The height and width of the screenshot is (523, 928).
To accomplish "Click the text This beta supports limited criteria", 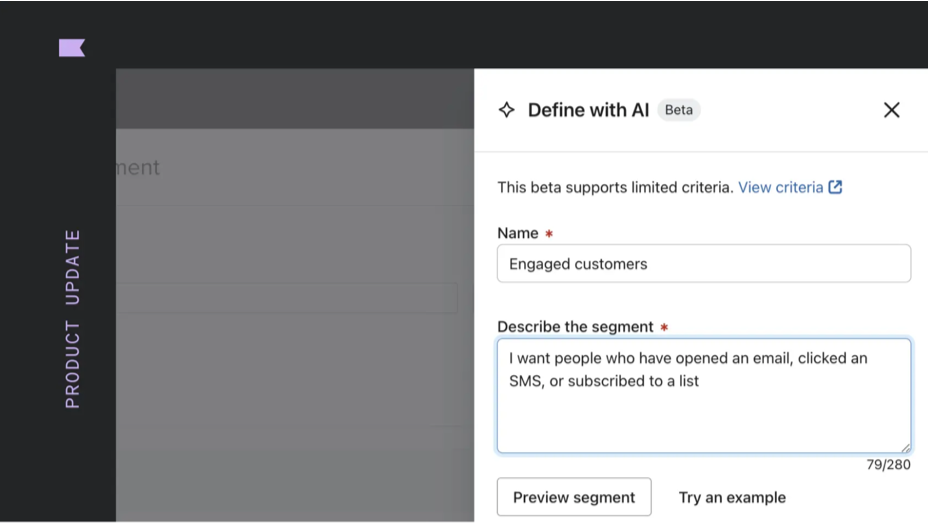I will pyautogui.click(x=616, y=188).
